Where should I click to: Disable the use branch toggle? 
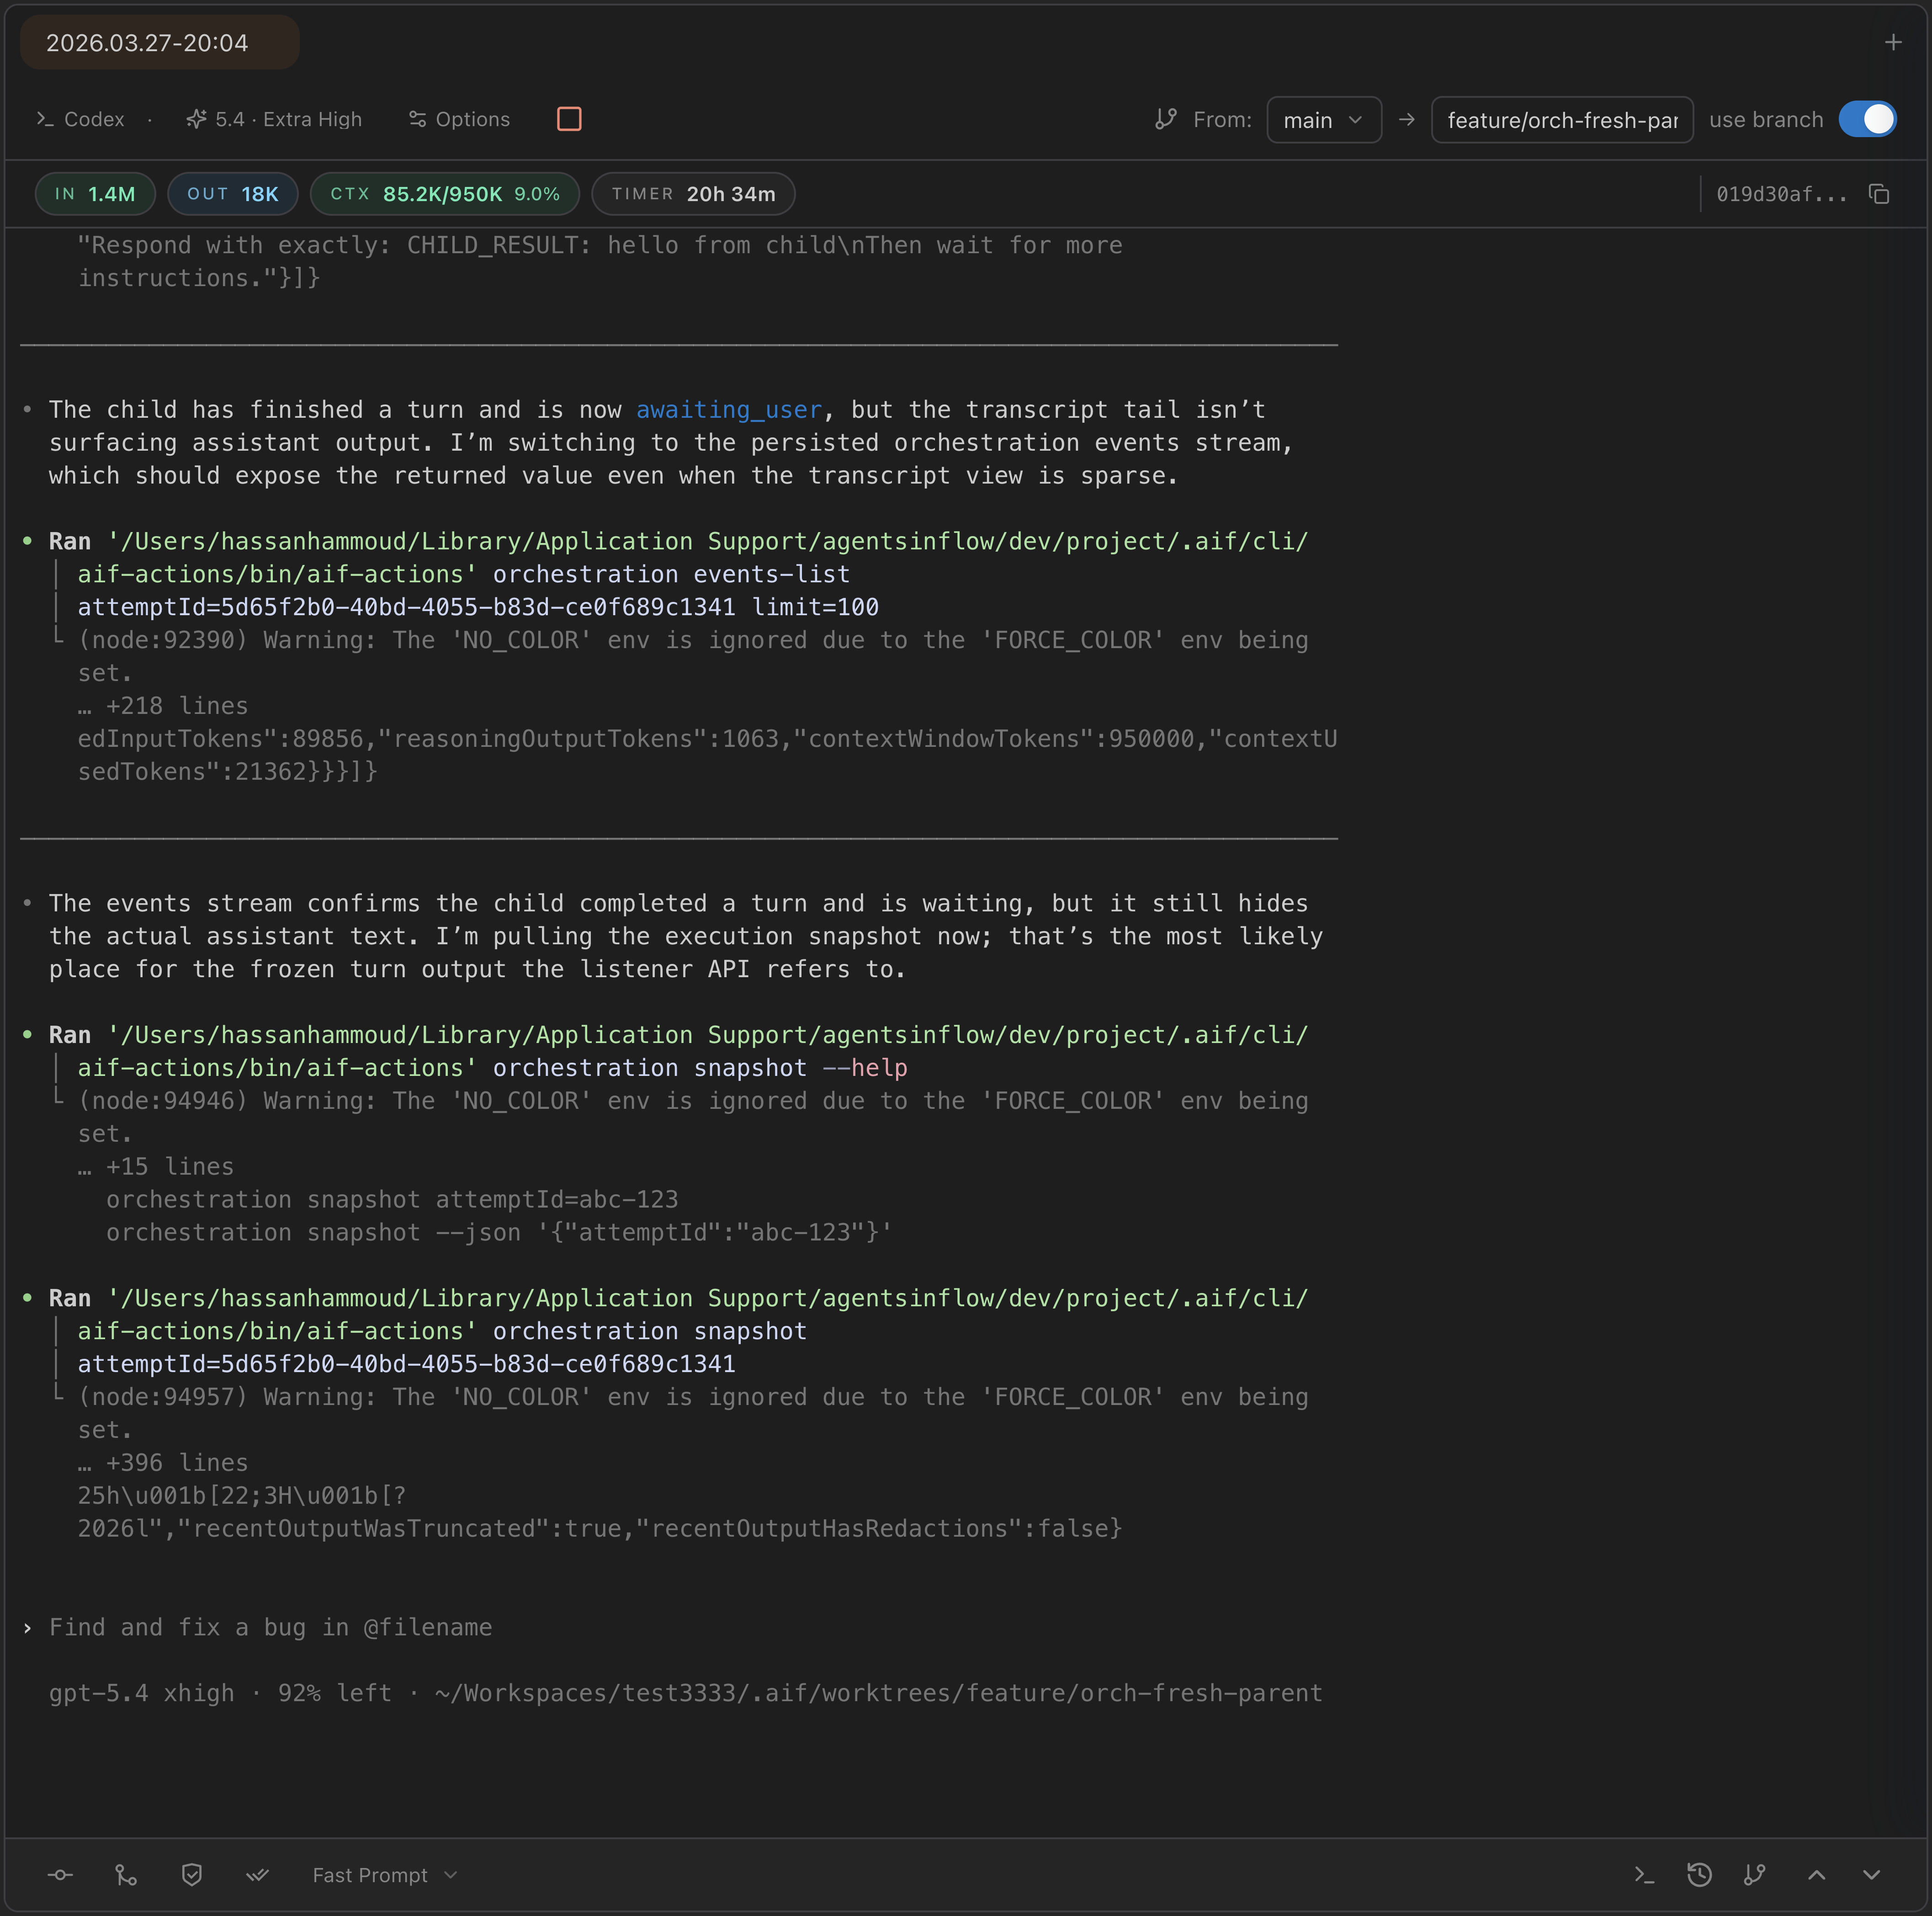1868,118
